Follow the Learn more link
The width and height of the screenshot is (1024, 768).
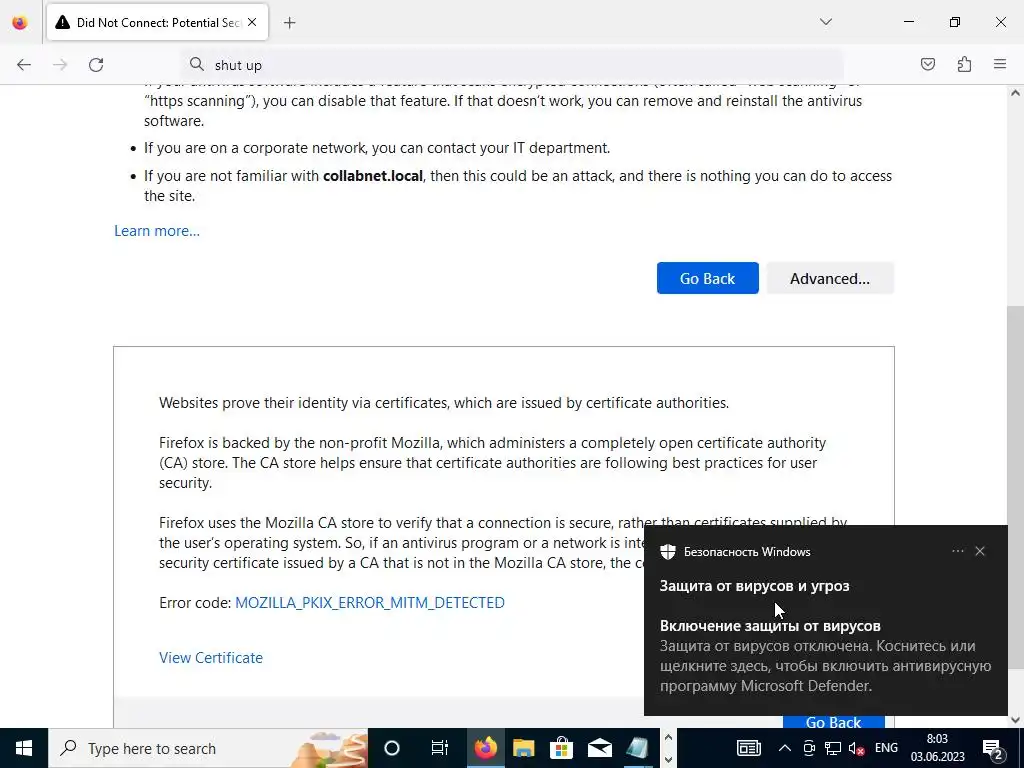click(157, 231)
